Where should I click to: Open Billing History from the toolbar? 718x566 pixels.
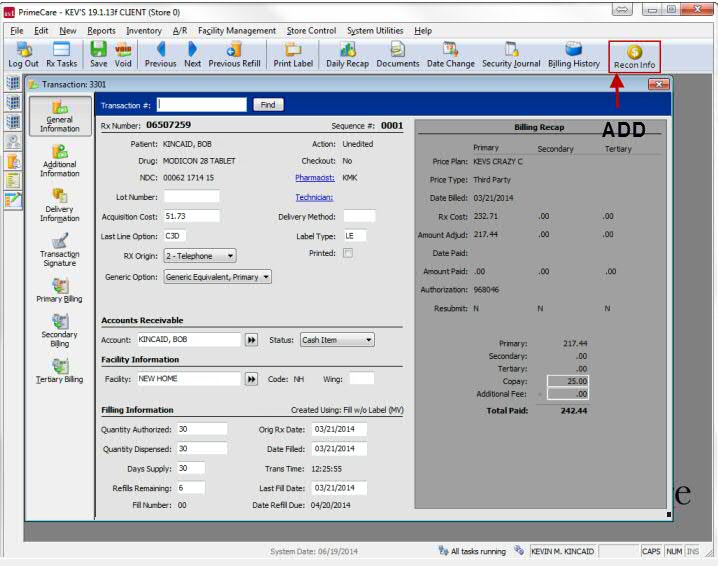tap(574, 55)
